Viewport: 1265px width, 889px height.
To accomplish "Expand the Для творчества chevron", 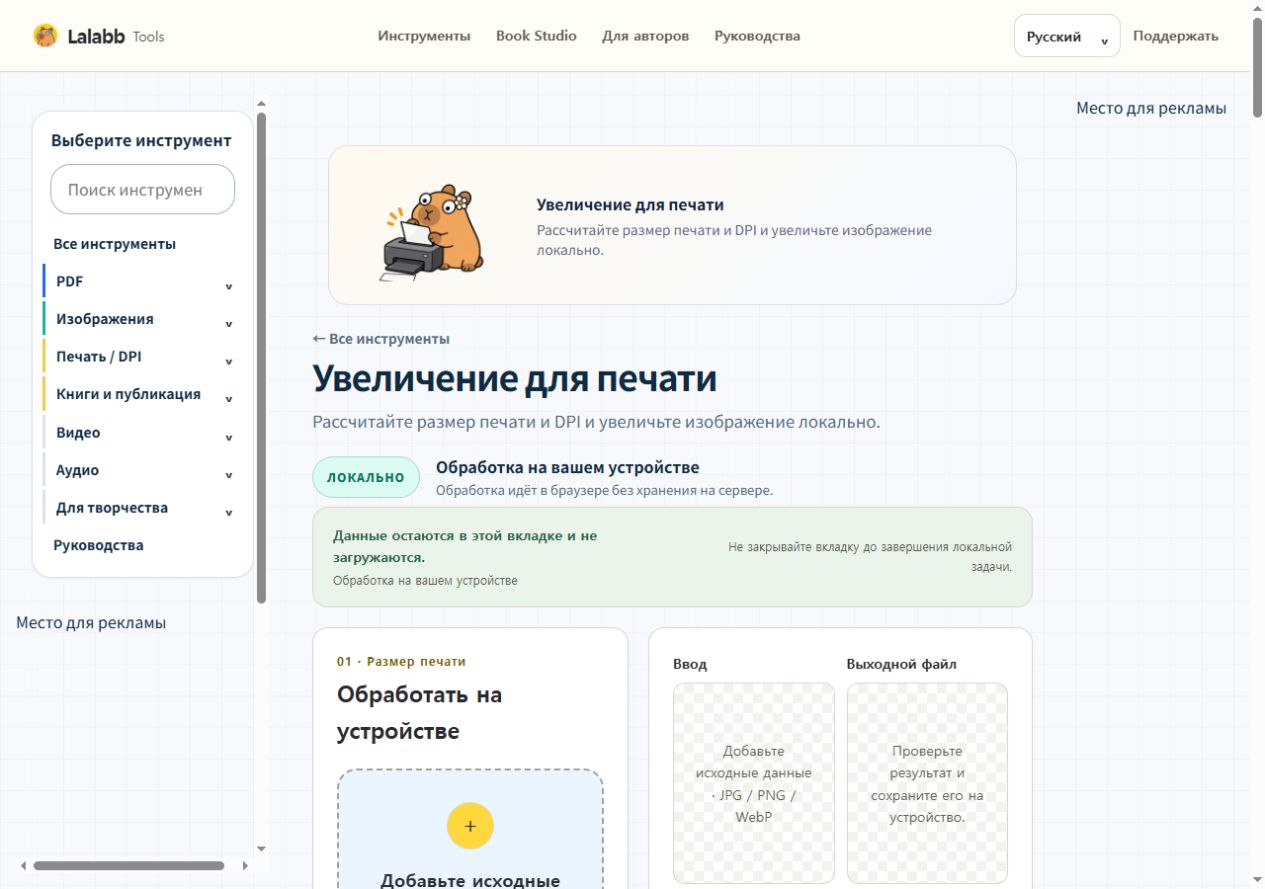I will pos(228,512).
